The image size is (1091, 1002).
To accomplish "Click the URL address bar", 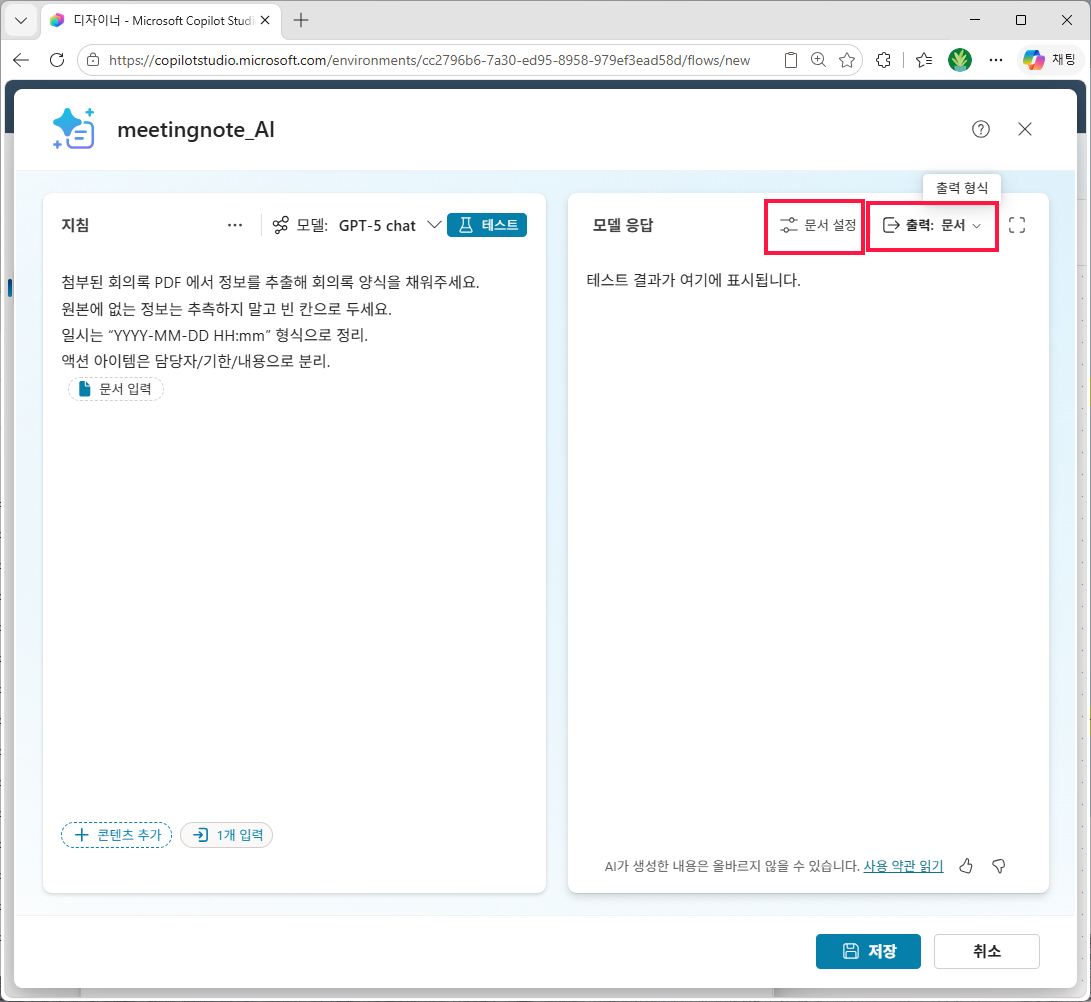I will click(429, 61).
